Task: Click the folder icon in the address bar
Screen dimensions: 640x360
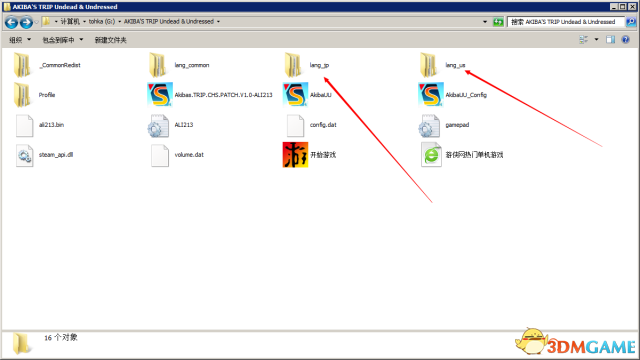Action: 46,21
